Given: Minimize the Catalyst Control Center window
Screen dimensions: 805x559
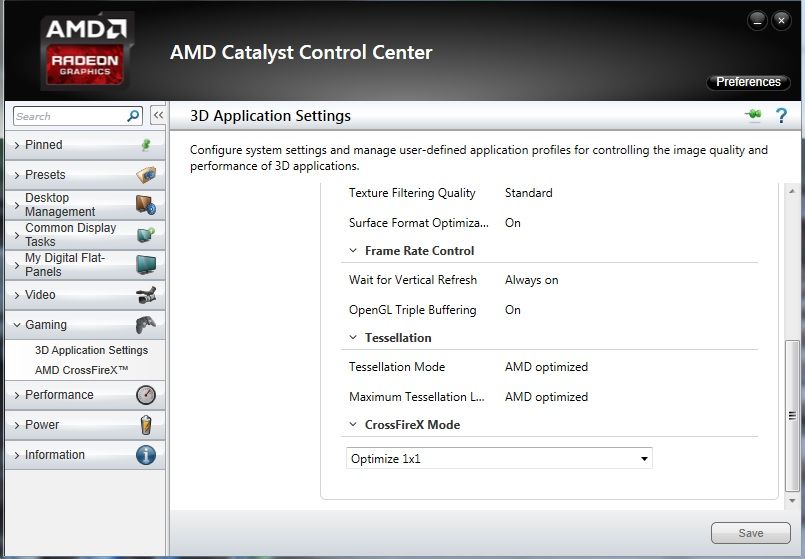Looking at the screenshot, I should pos(757,21).
